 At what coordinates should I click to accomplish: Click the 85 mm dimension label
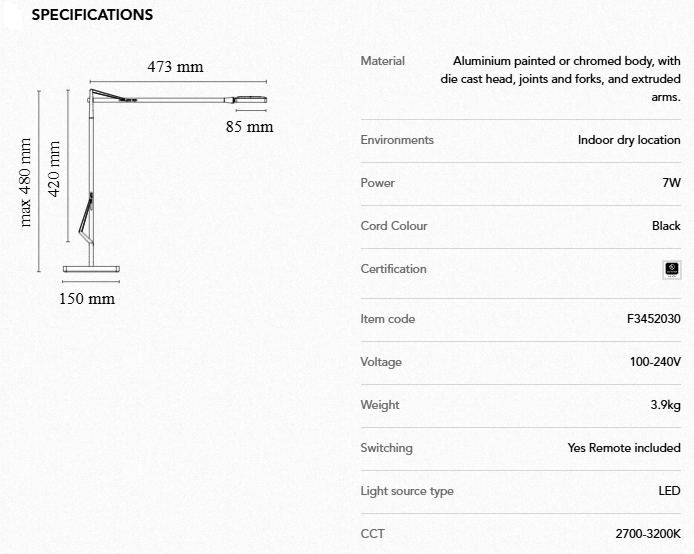pos(249,127)
